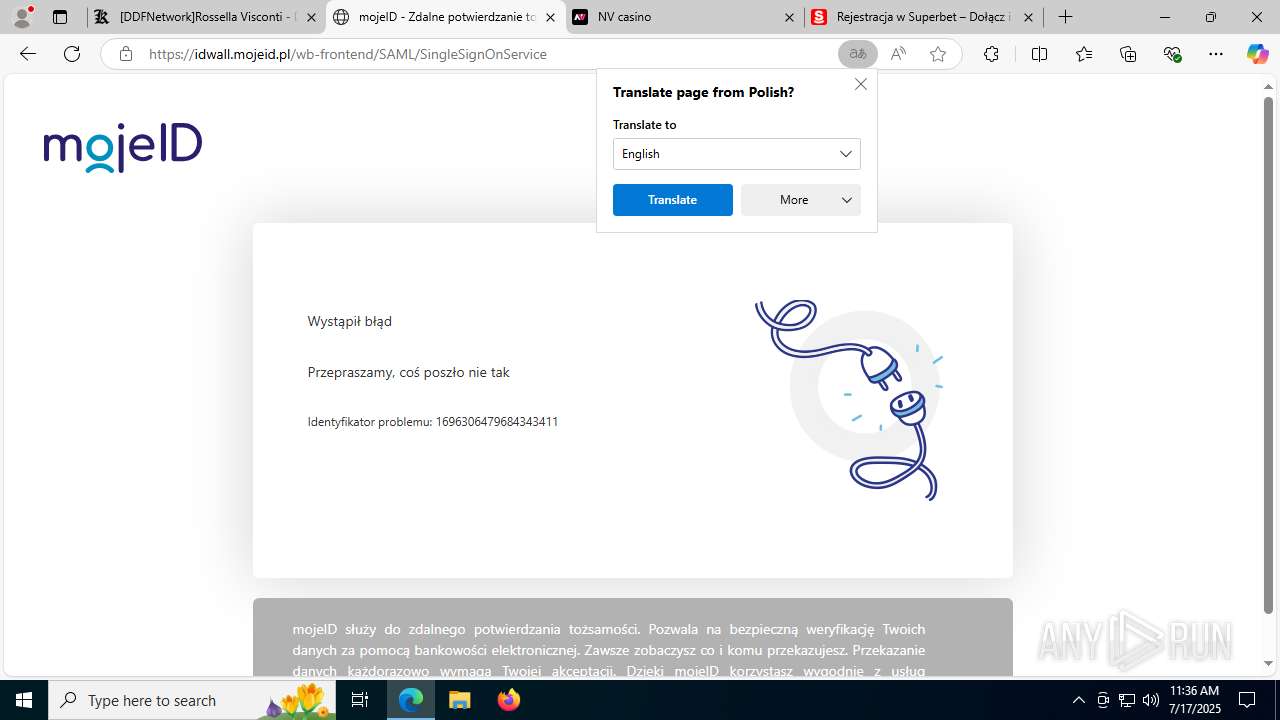Close the translate popup with X
Image resolution: width=1280 pixels, height=720 pixels.
click(861, 84)
